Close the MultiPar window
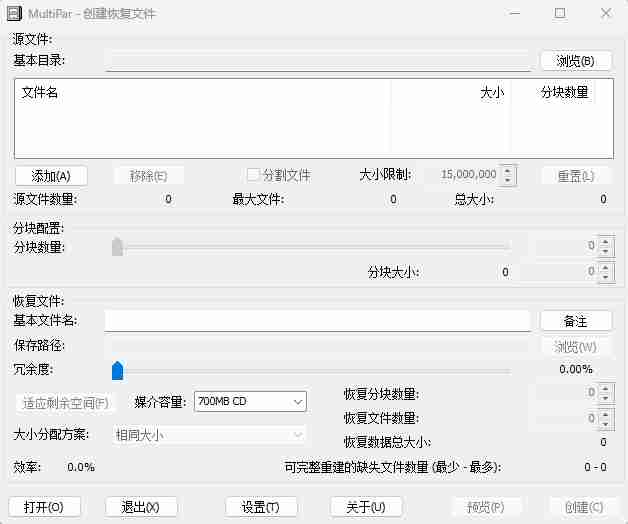Screen dimensions: 628x524 606,13
